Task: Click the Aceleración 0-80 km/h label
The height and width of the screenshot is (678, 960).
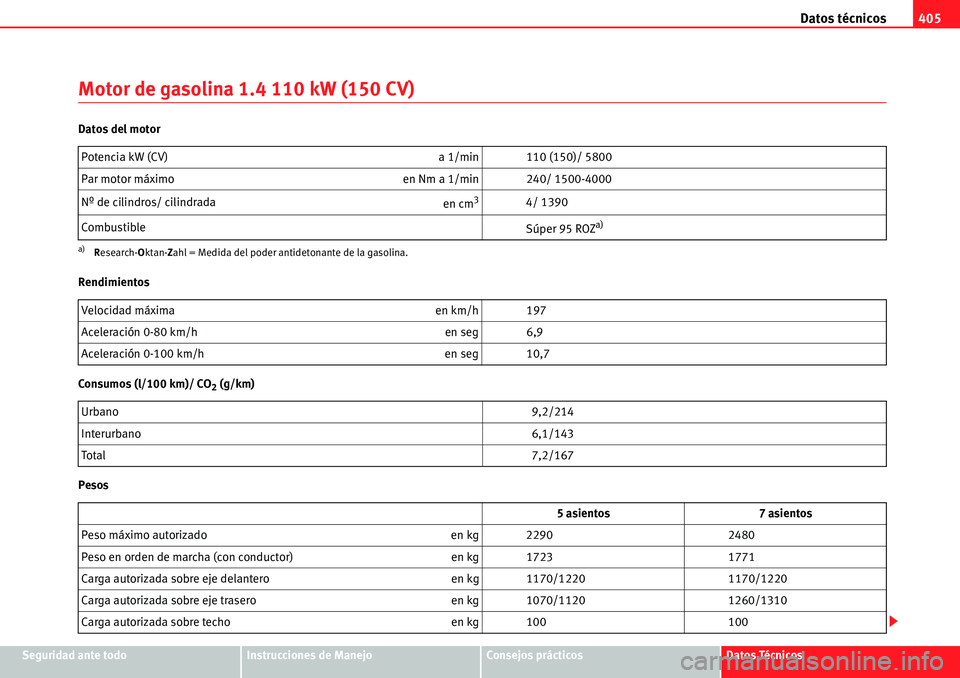Action: 139,332
